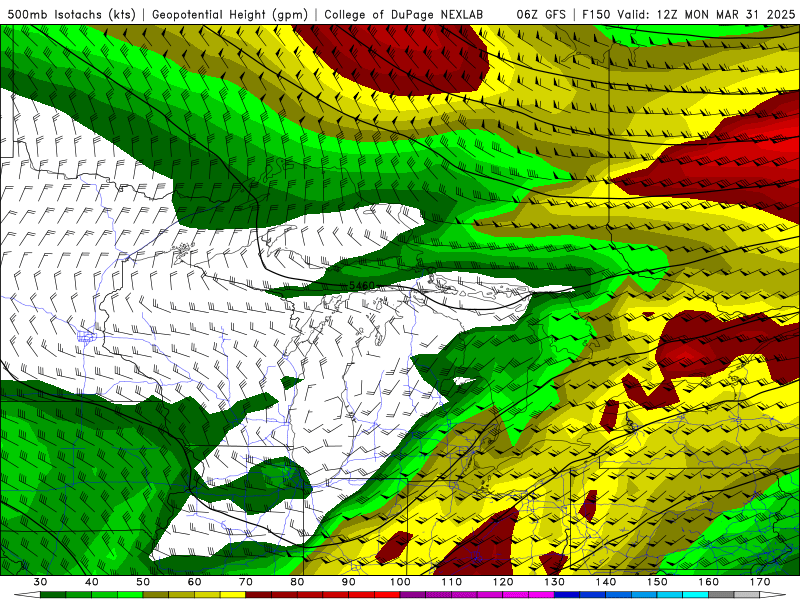Select the cyan colorbar swatch before 160

pyautogui.click(x=696, y=595)
